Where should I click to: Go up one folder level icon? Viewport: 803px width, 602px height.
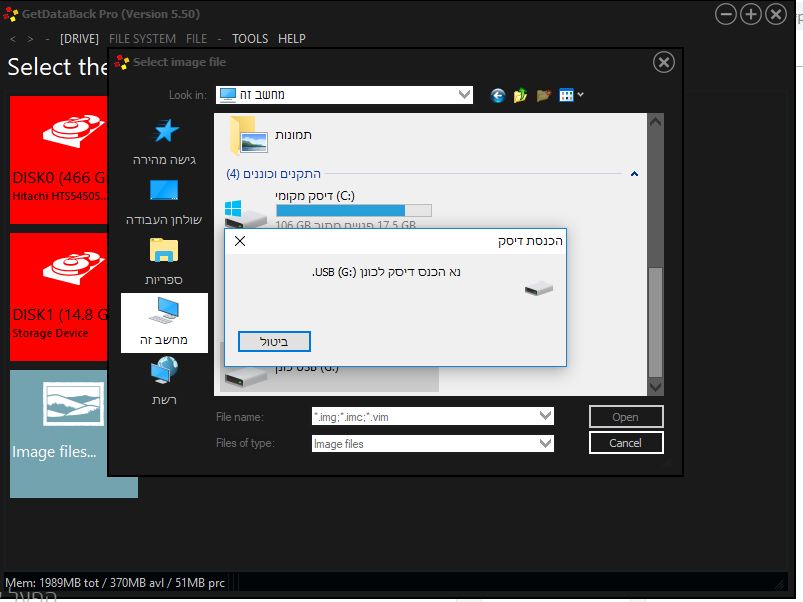pyautogui.click(x=520, y=95)
